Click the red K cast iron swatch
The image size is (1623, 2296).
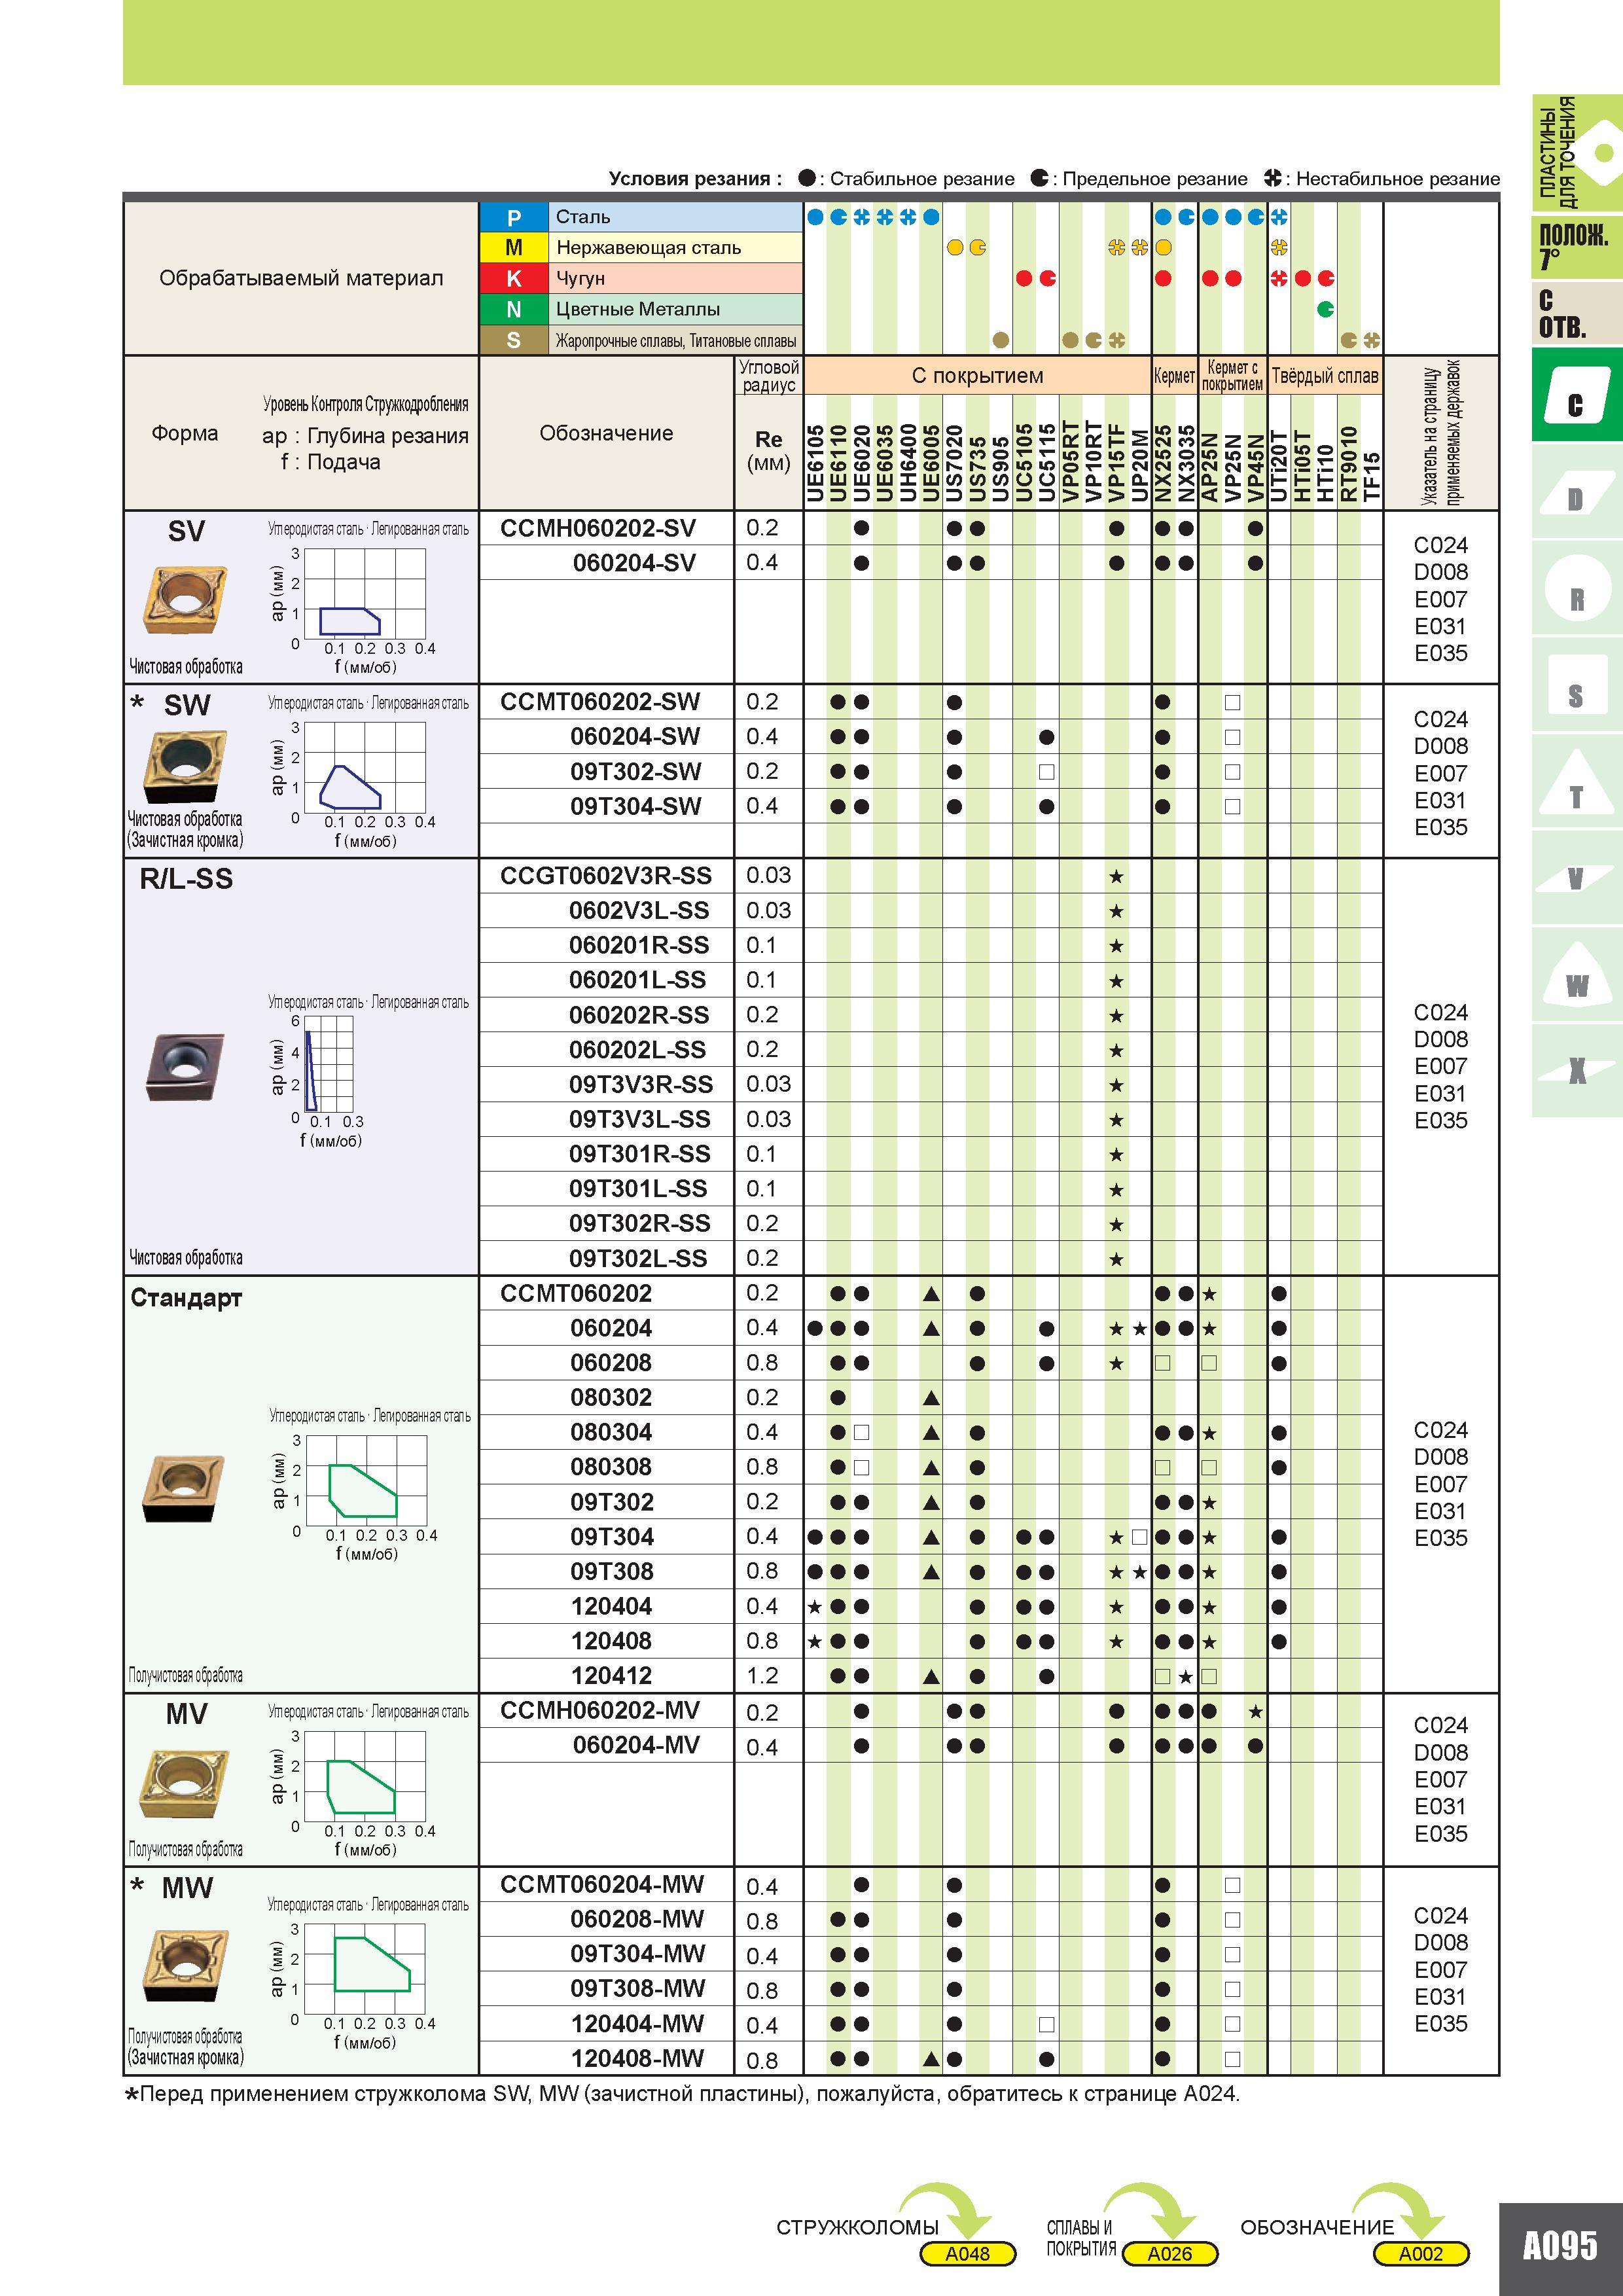pos(514,278)
